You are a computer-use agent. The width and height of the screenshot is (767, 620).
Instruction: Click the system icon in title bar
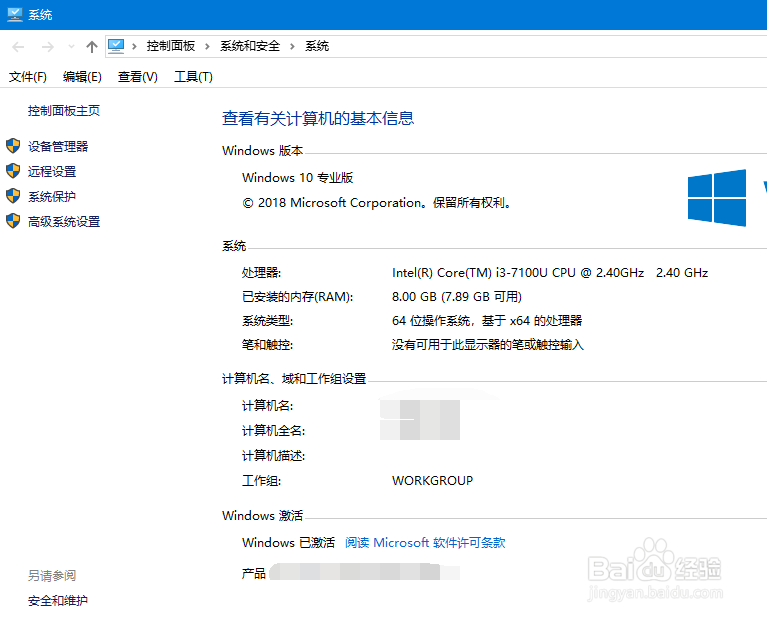[x=15, y=15]
